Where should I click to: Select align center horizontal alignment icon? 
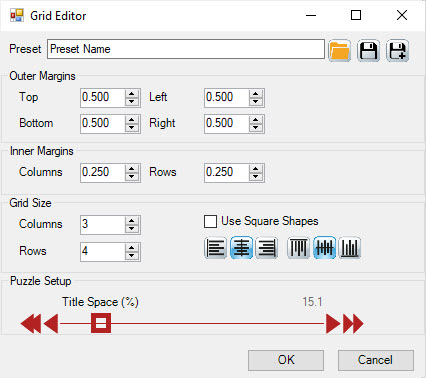[x=241, y=248]
